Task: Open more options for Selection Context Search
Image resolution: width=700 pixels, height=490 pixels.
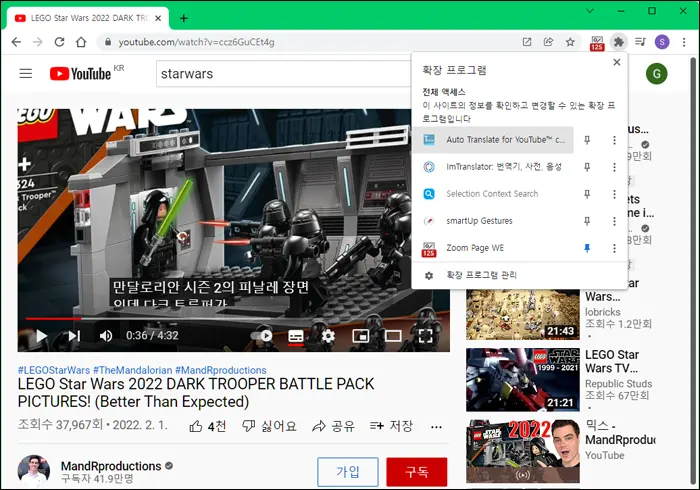Action: pos(614,194)
